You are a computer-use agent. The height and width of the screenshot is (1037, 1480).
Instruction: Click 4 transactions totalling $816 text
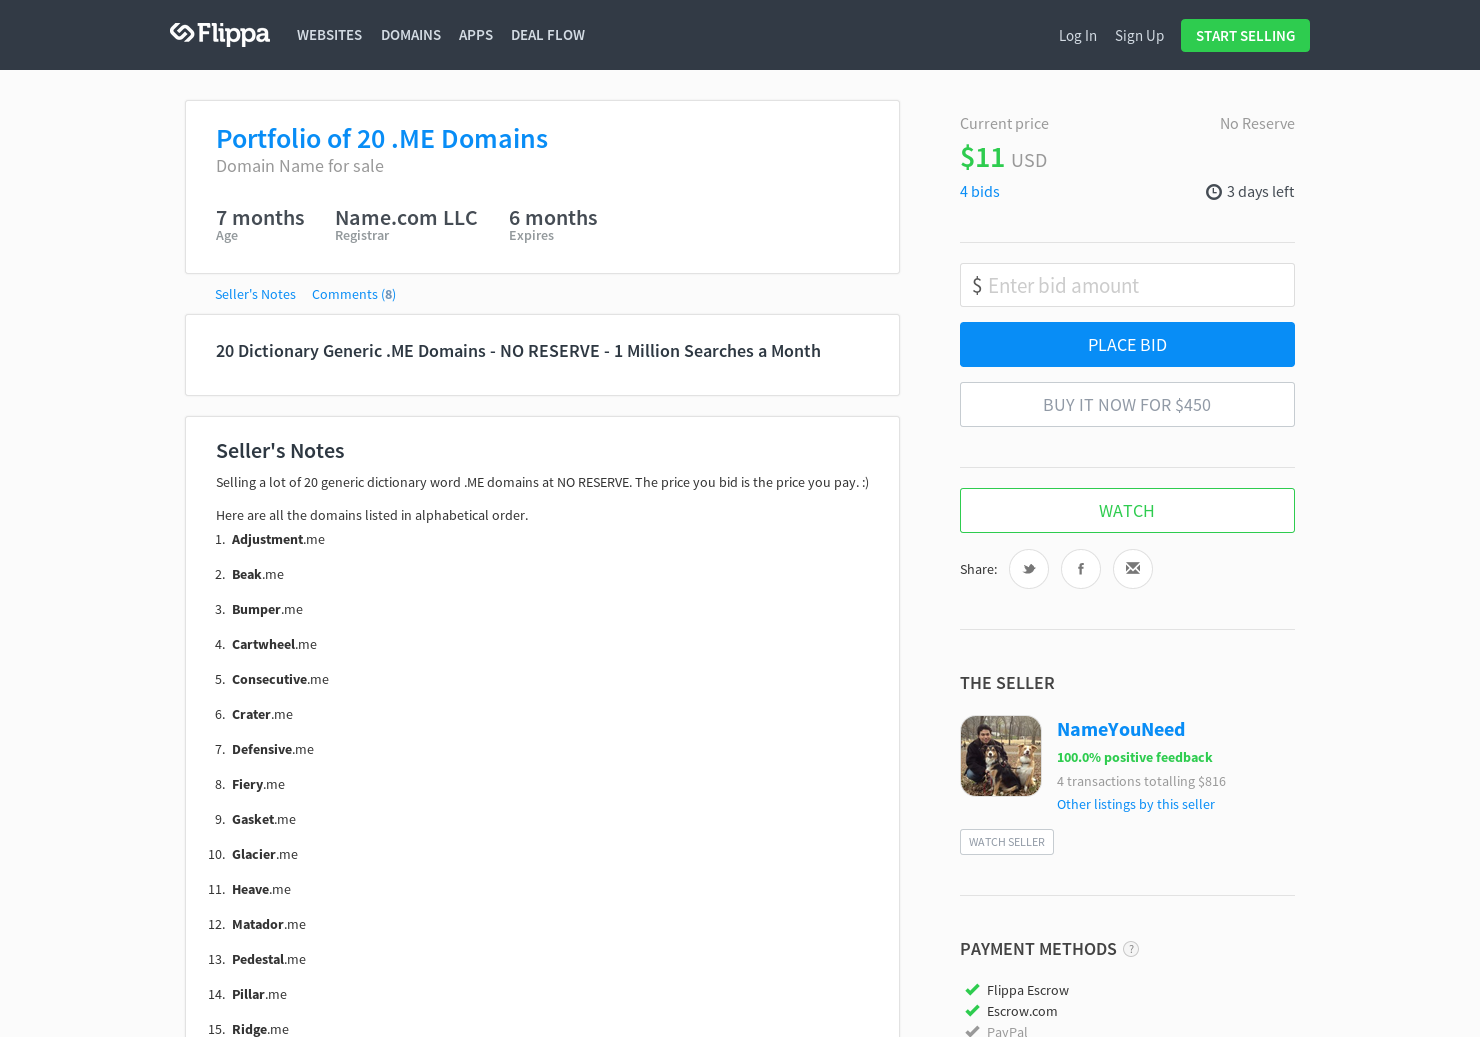point(1141,781)
